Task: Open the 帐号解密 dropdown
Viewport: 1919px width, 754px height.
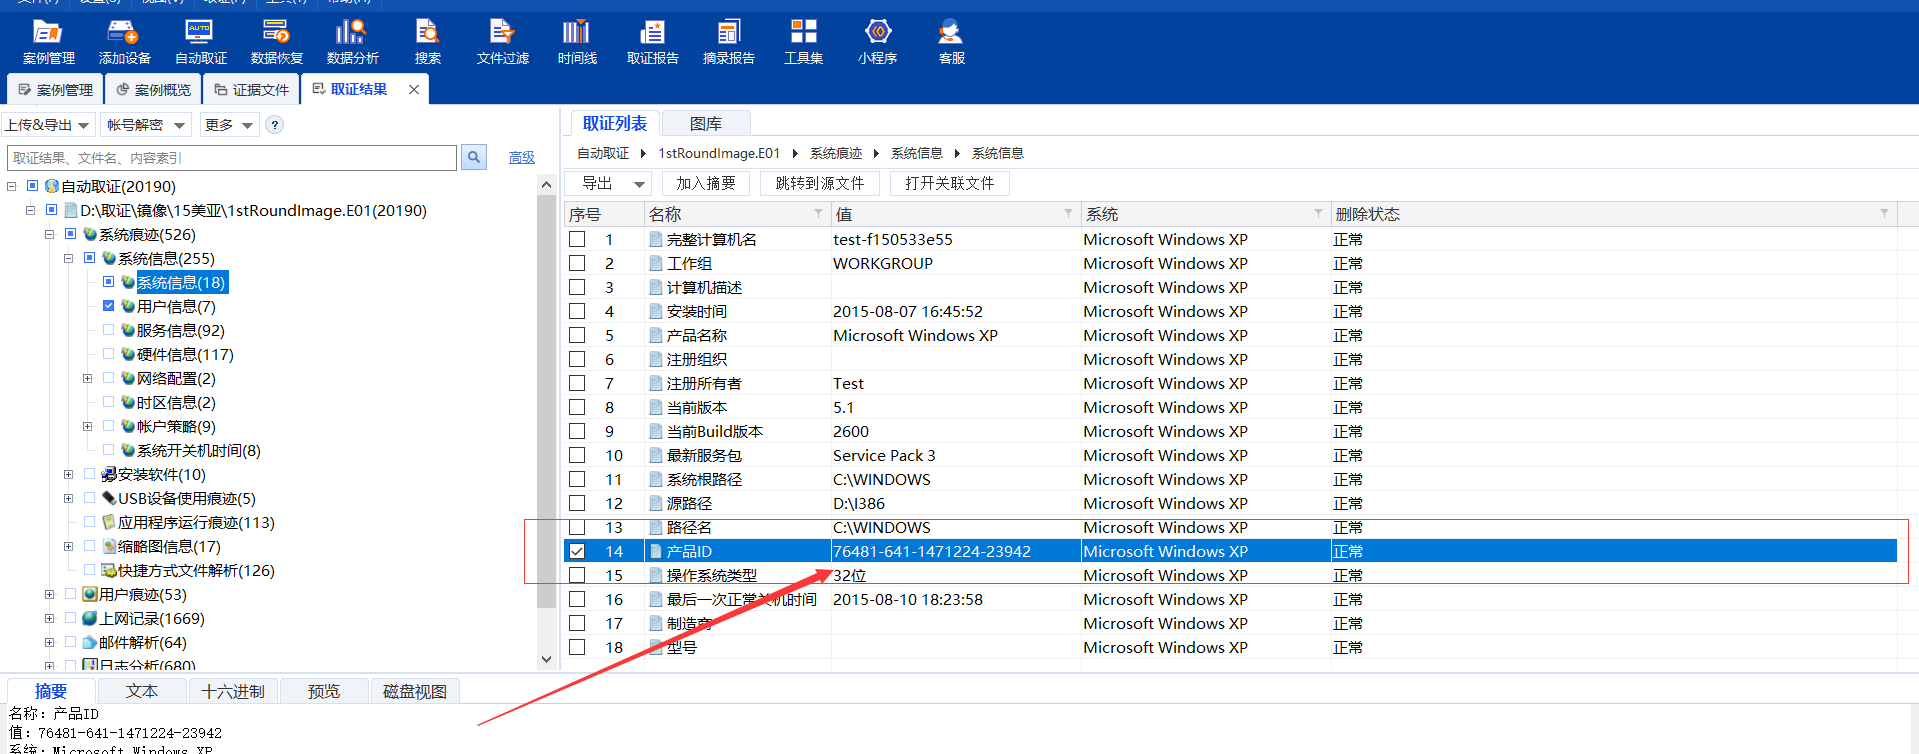Action: pos(146,125)
